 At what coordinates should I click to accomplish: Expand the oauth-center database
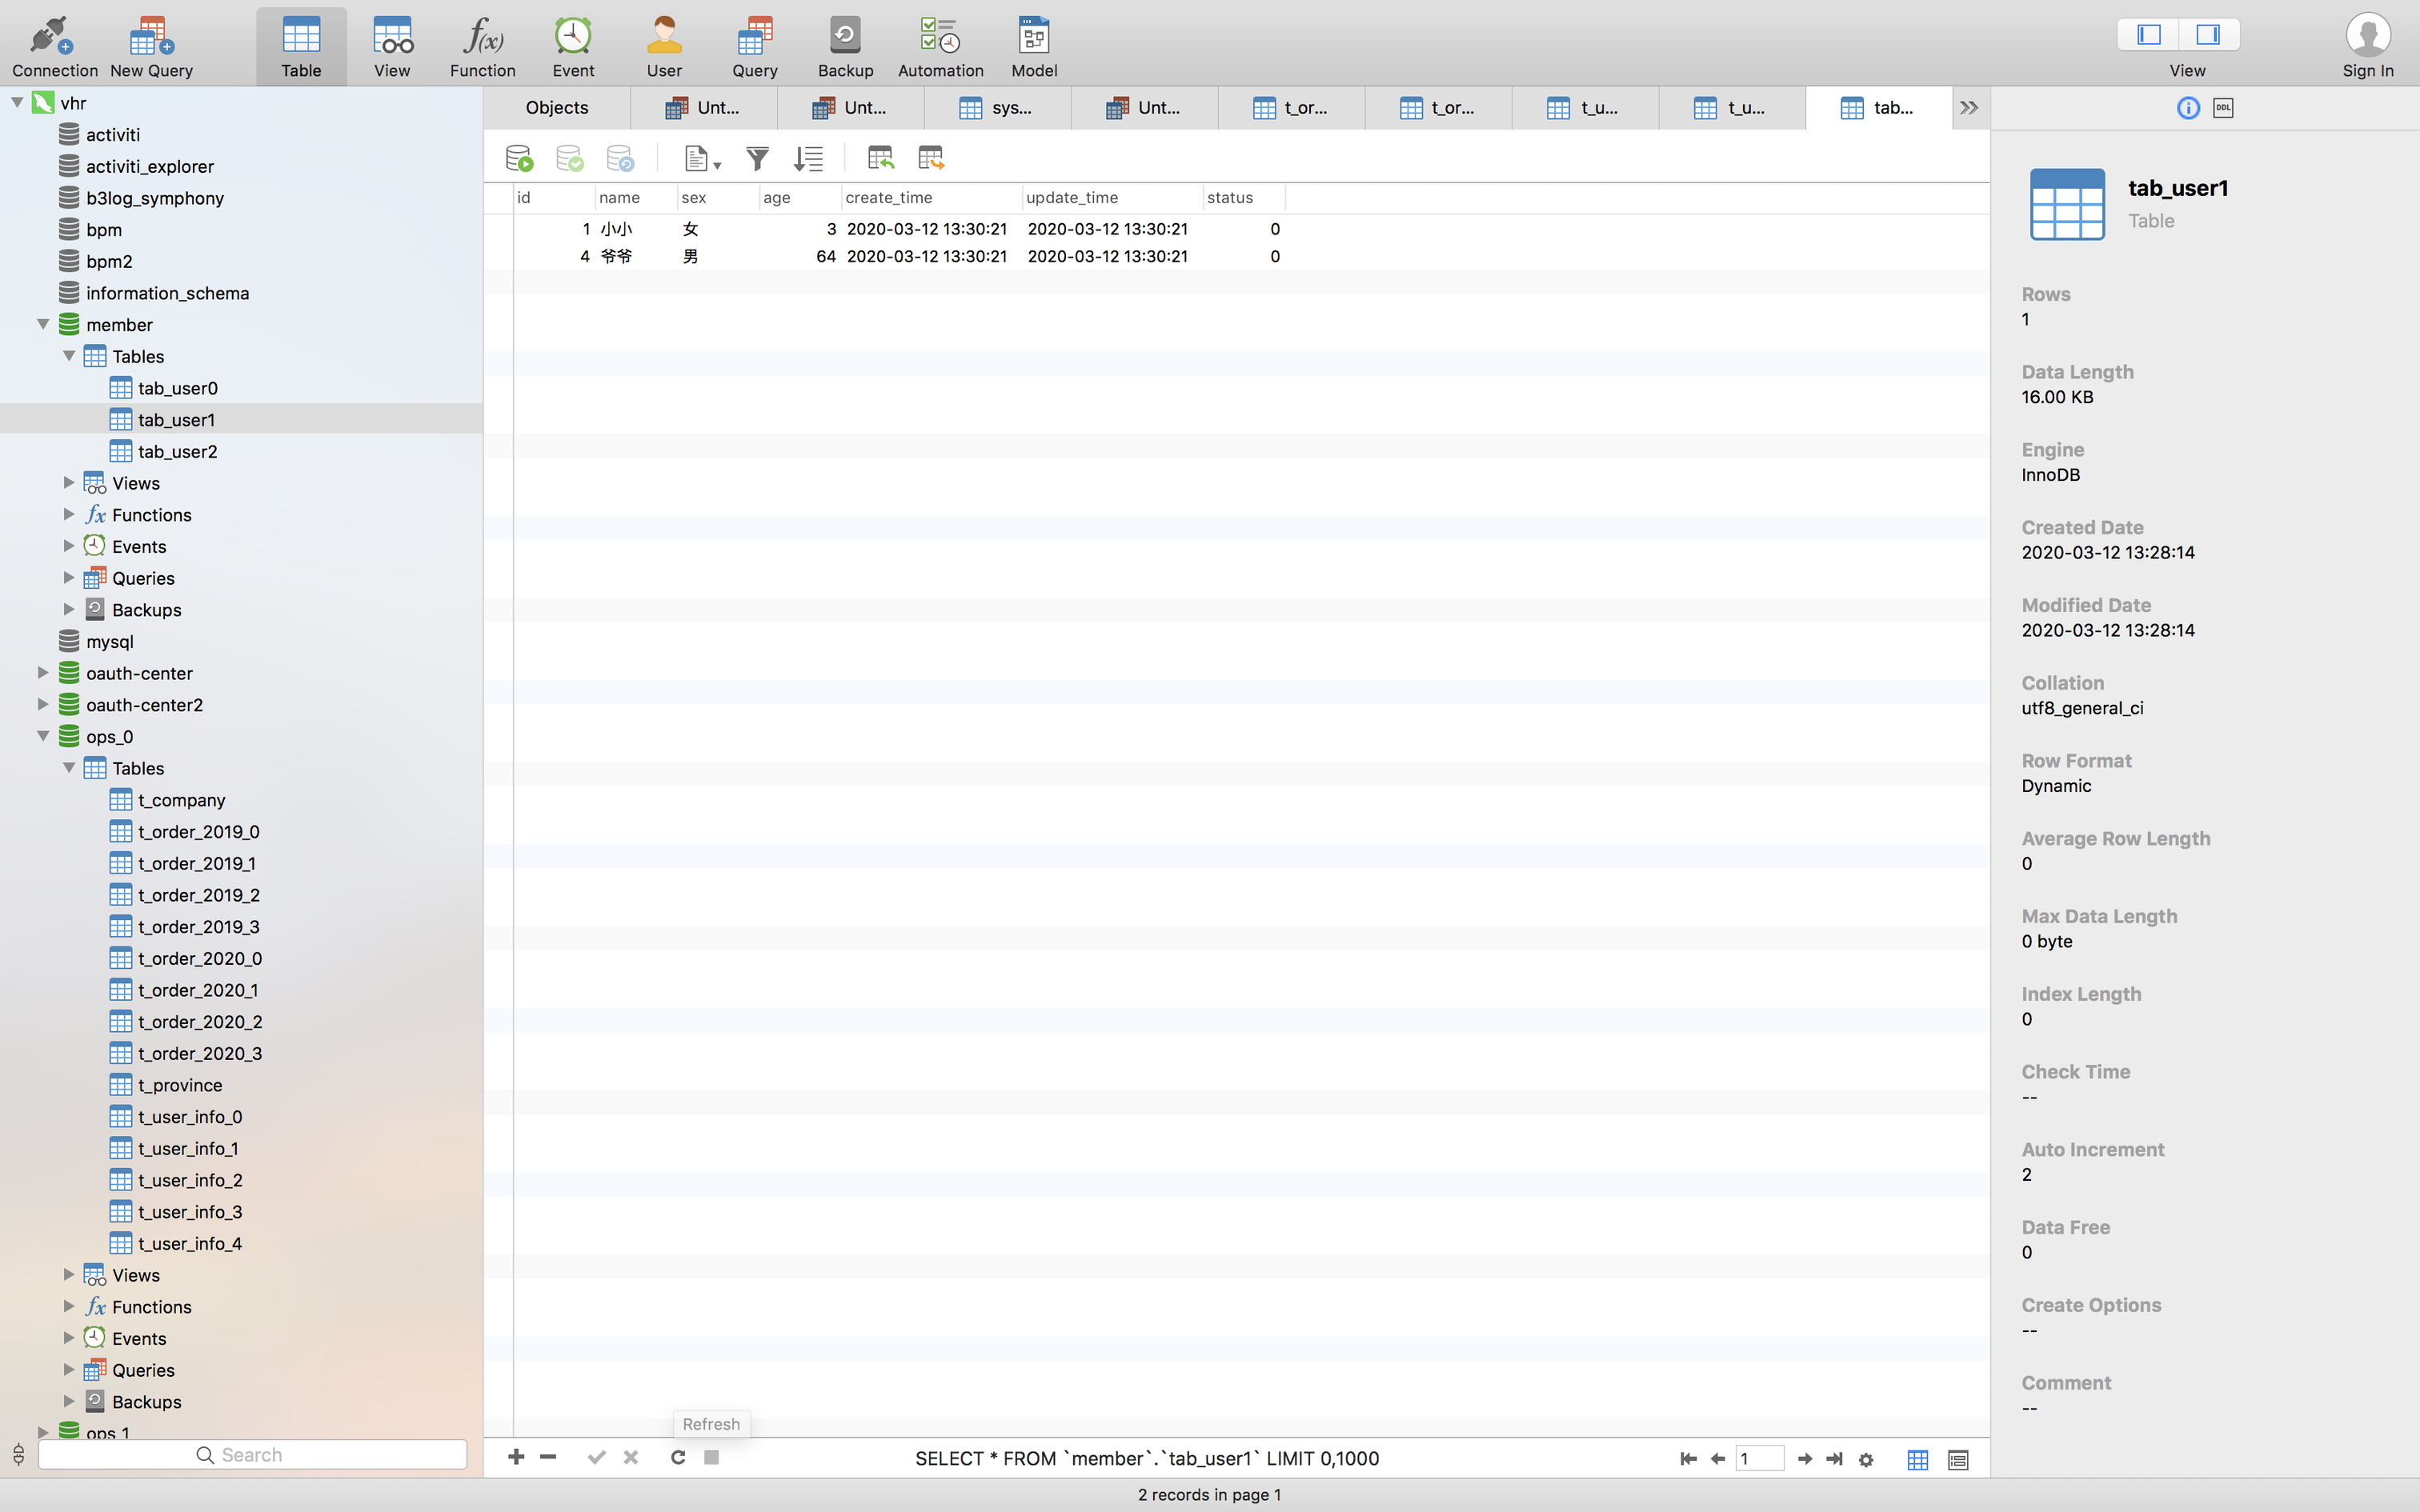coord(43,673)
